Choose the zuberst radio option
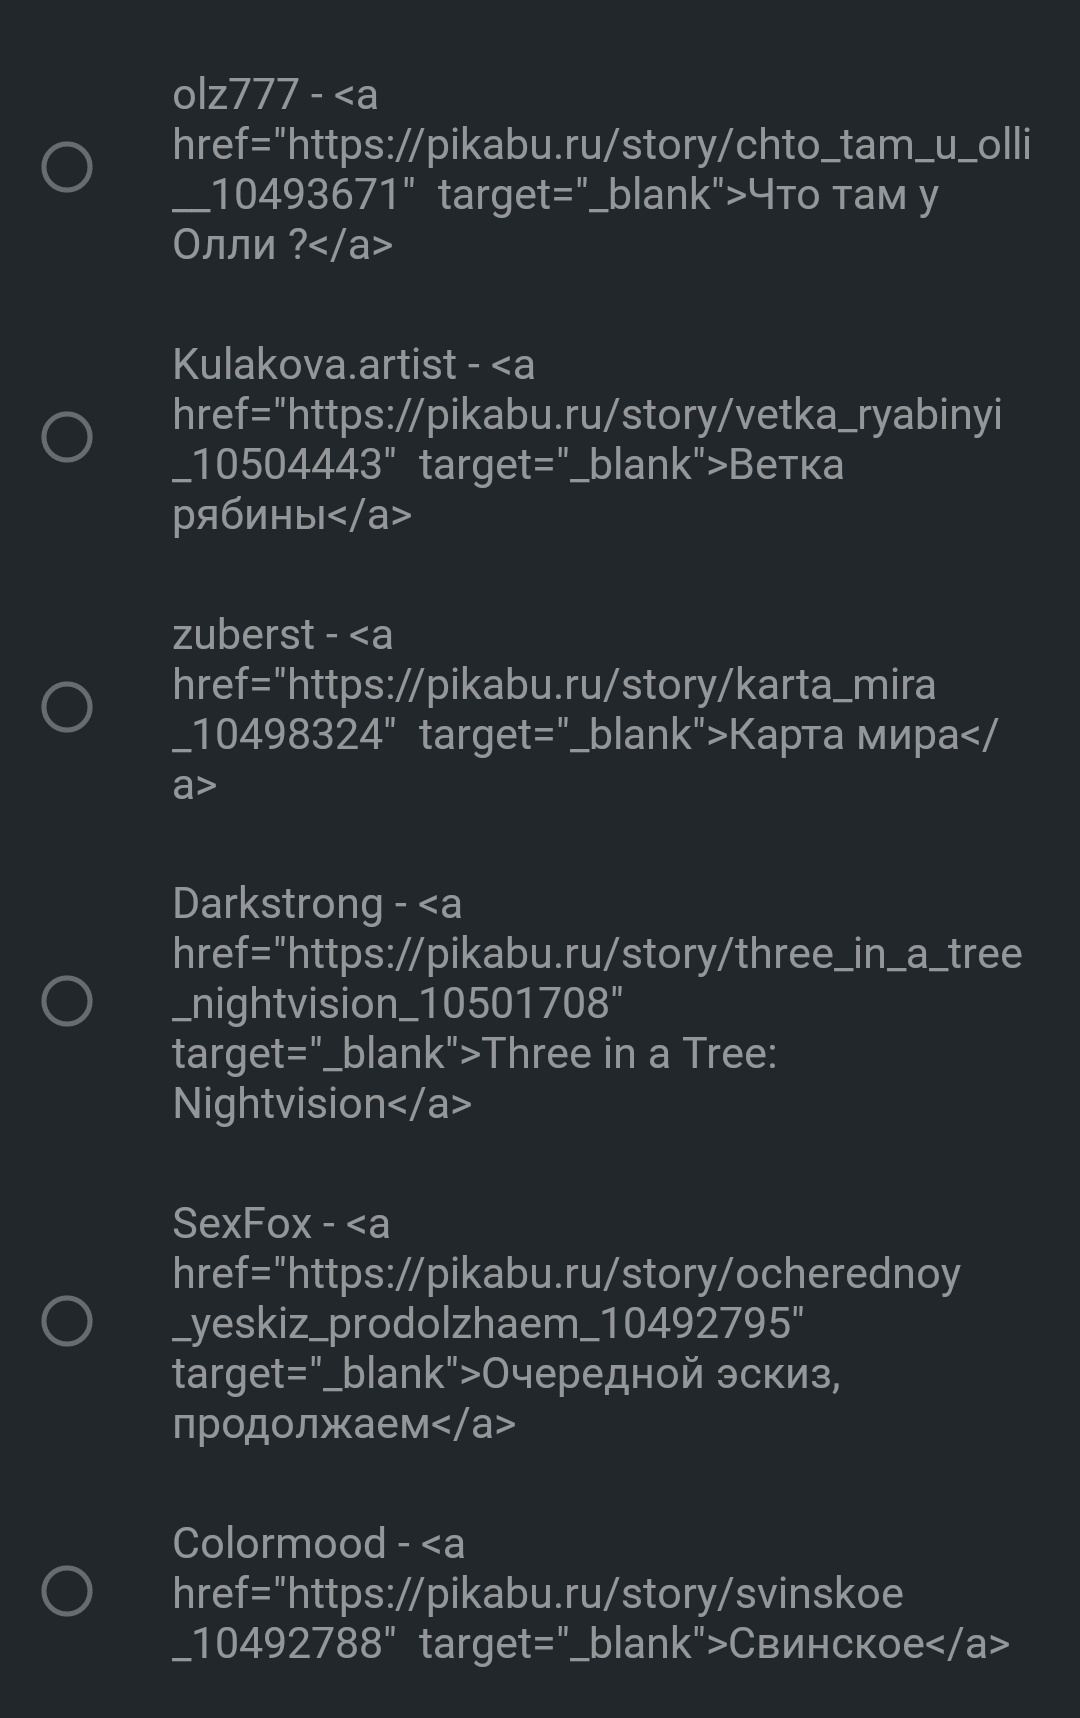Screen dimensions: 1080x1718 click(x=67, y=707)
